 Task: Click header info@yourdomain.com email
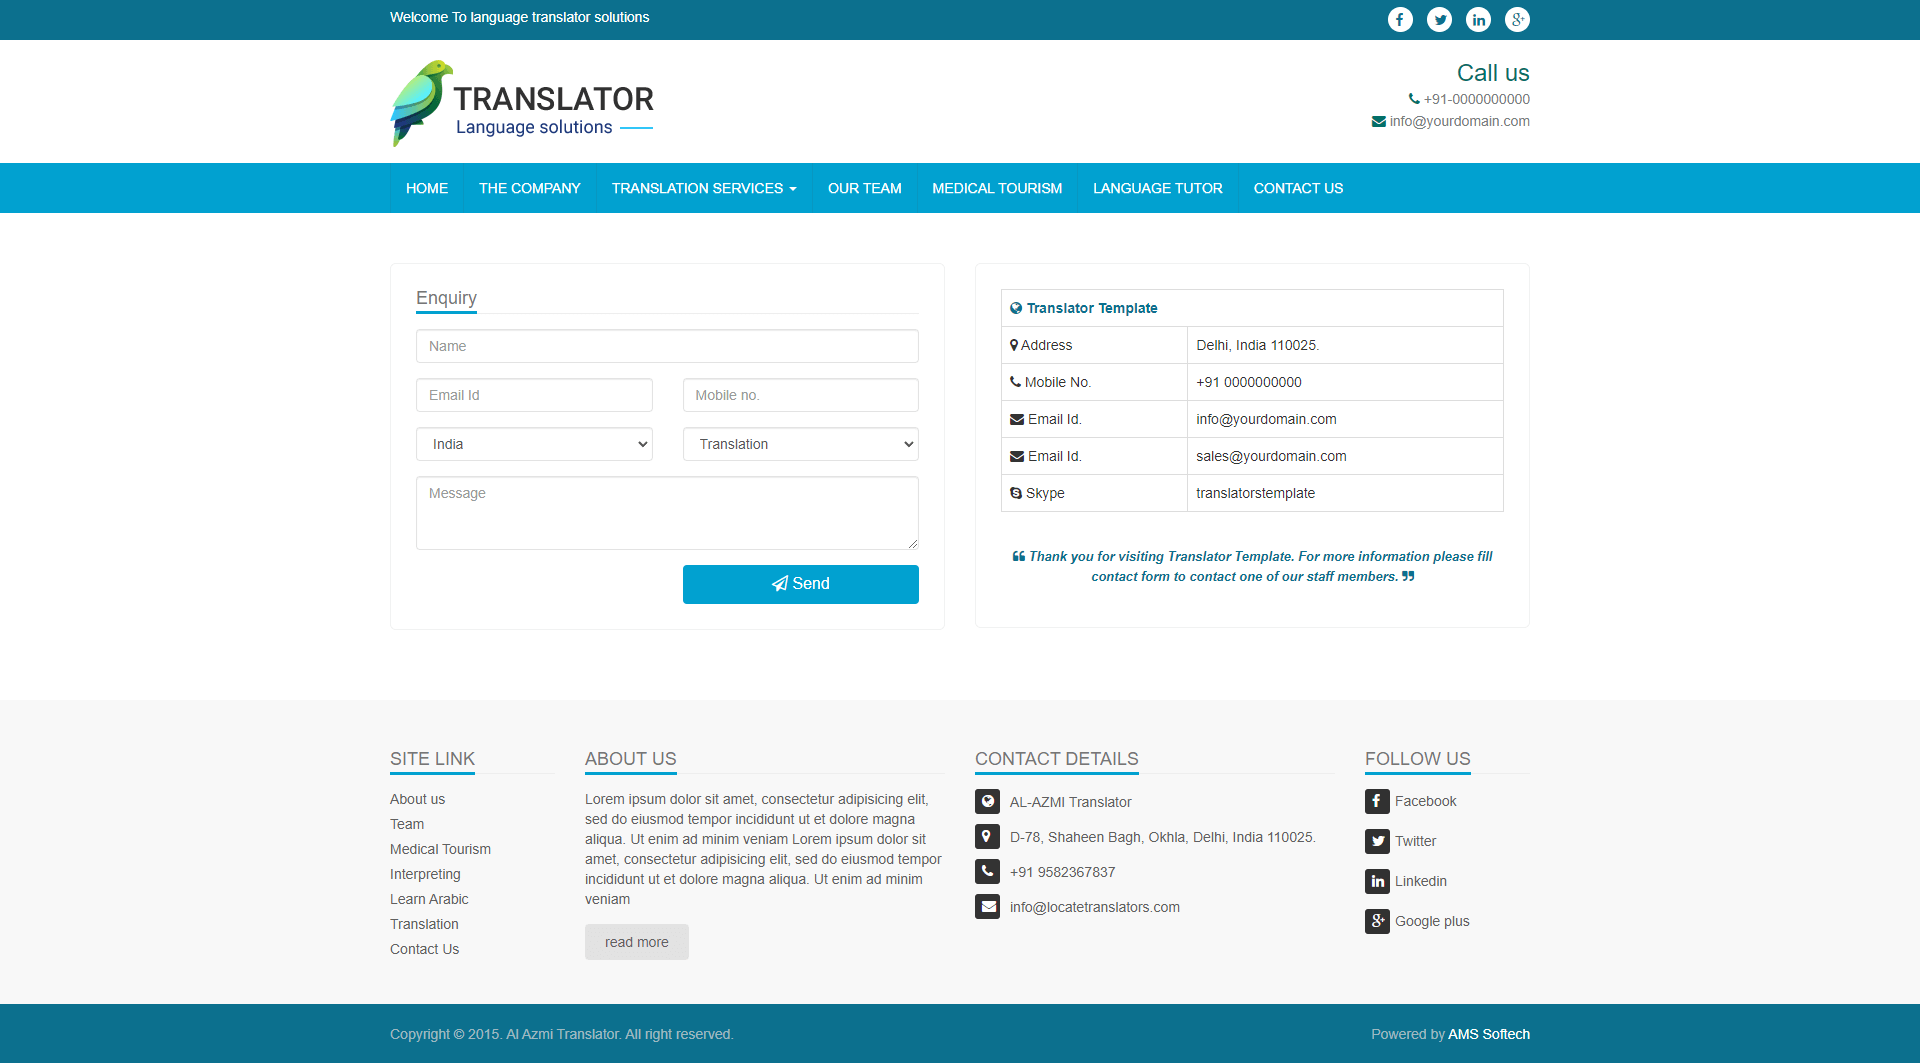coord(1459,121)
